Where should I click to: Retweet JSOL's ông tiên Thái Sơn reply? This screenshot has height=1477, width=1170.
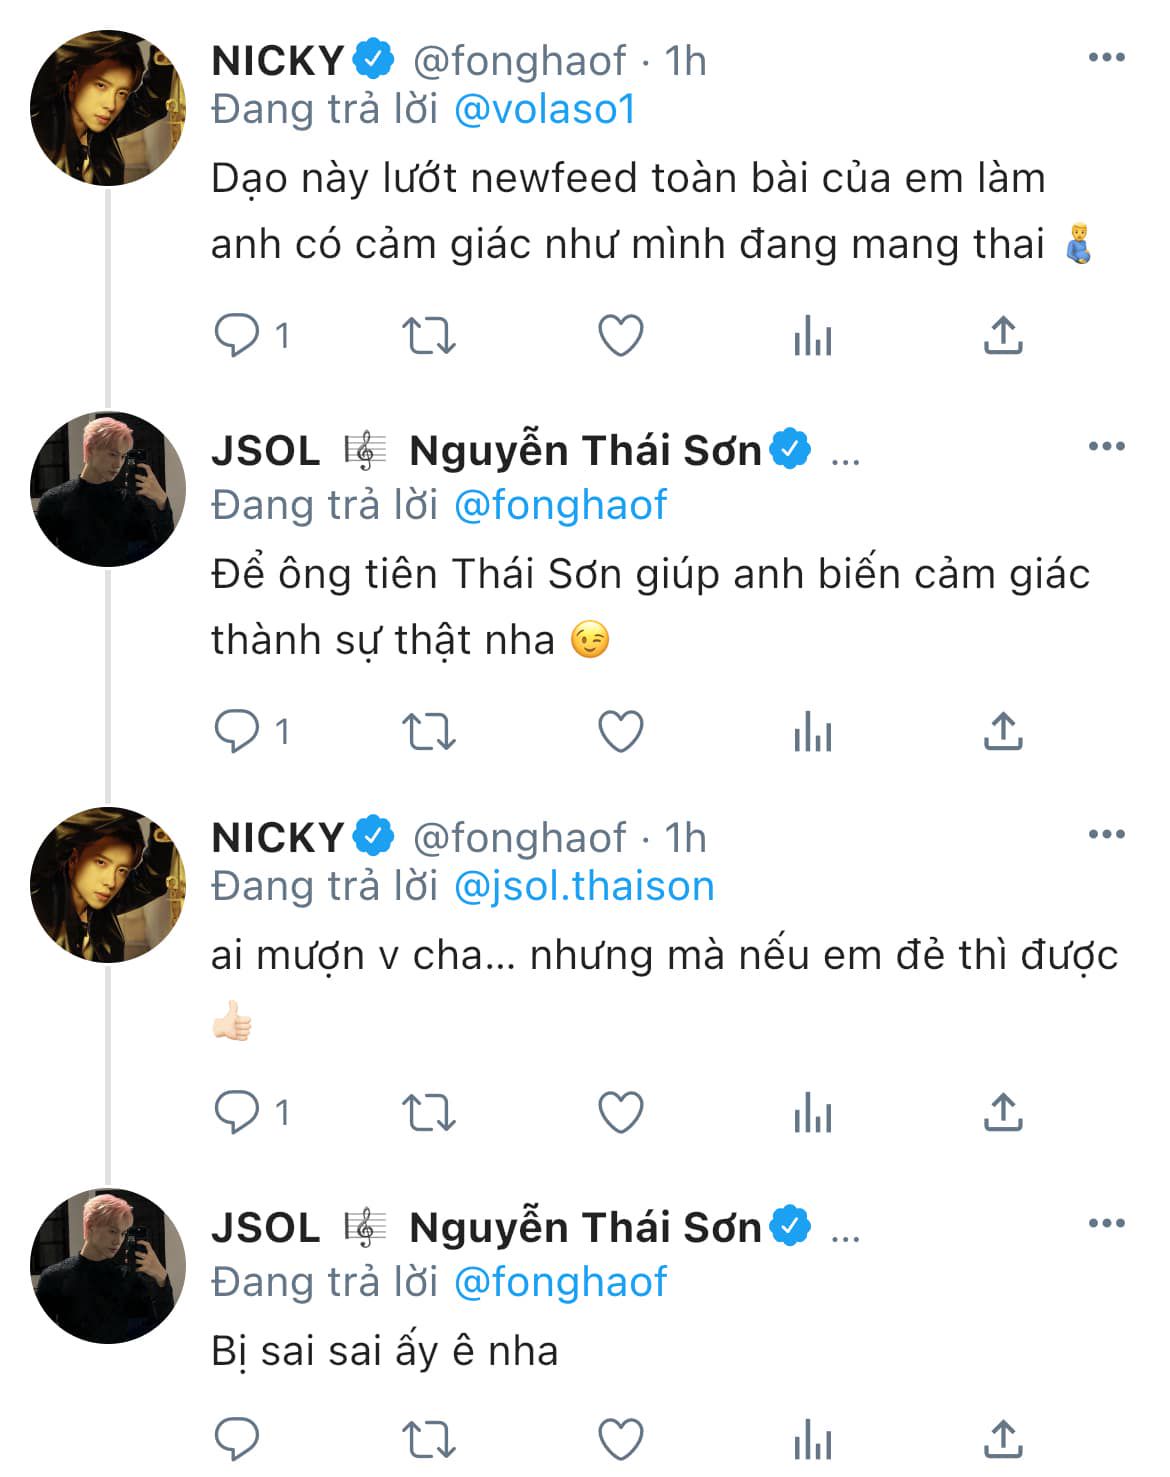pyautogui.click(x=429, y=732)
